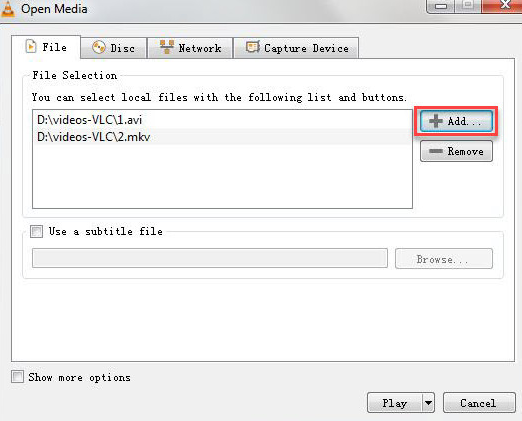Click the plus icon on Add button
Screen dimensions: 522x421
coord(436,121)
